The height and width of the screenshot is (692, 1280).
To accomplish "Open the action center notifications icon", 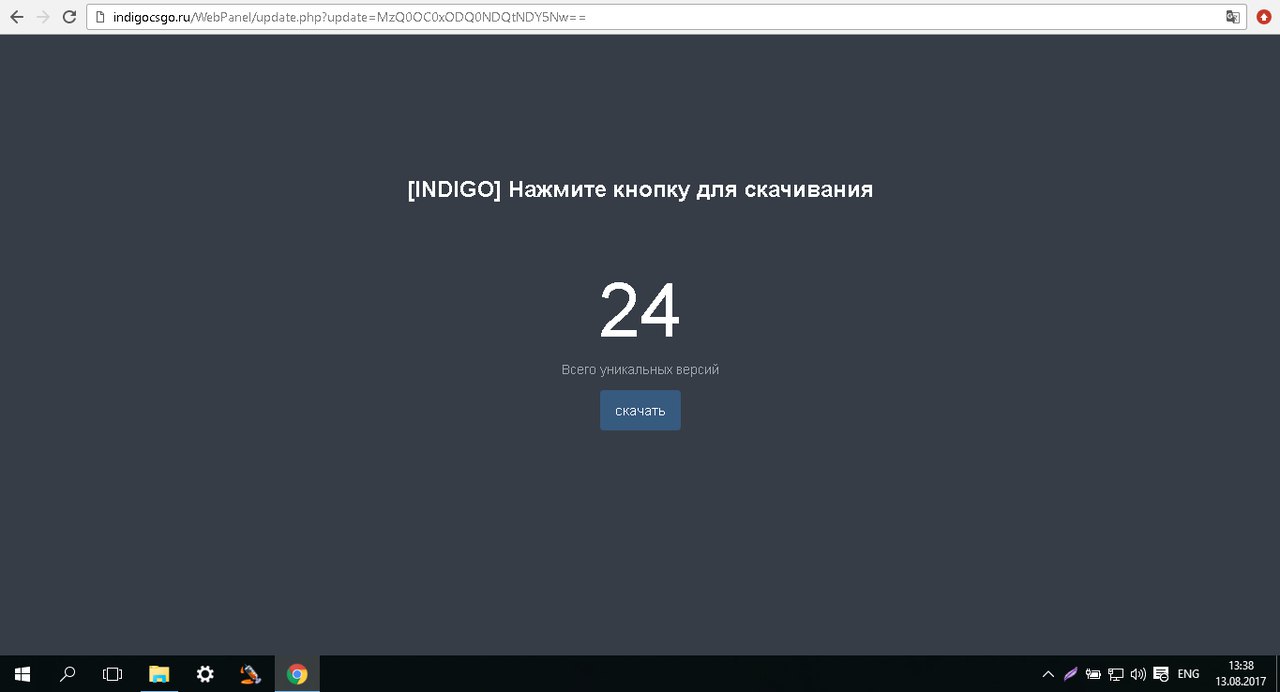I will click(1161, 674).
